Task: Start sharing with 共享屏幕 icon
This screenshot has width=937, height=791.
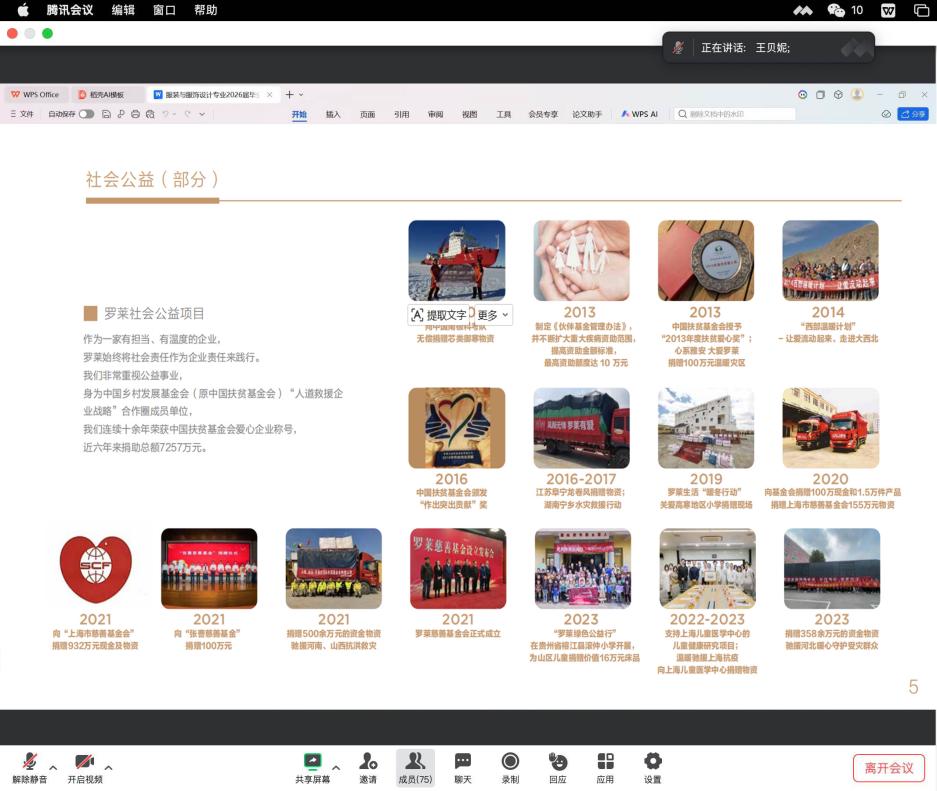Action: pos(312,761)
